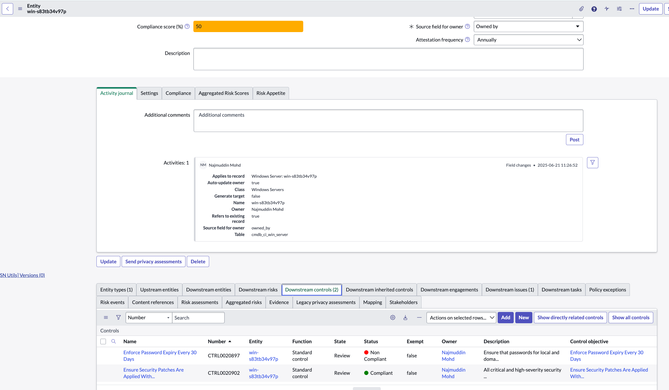Open the Mapping tab
Image resolution: width=669 pixels, height=390 pixels.
tap(372, 302)
